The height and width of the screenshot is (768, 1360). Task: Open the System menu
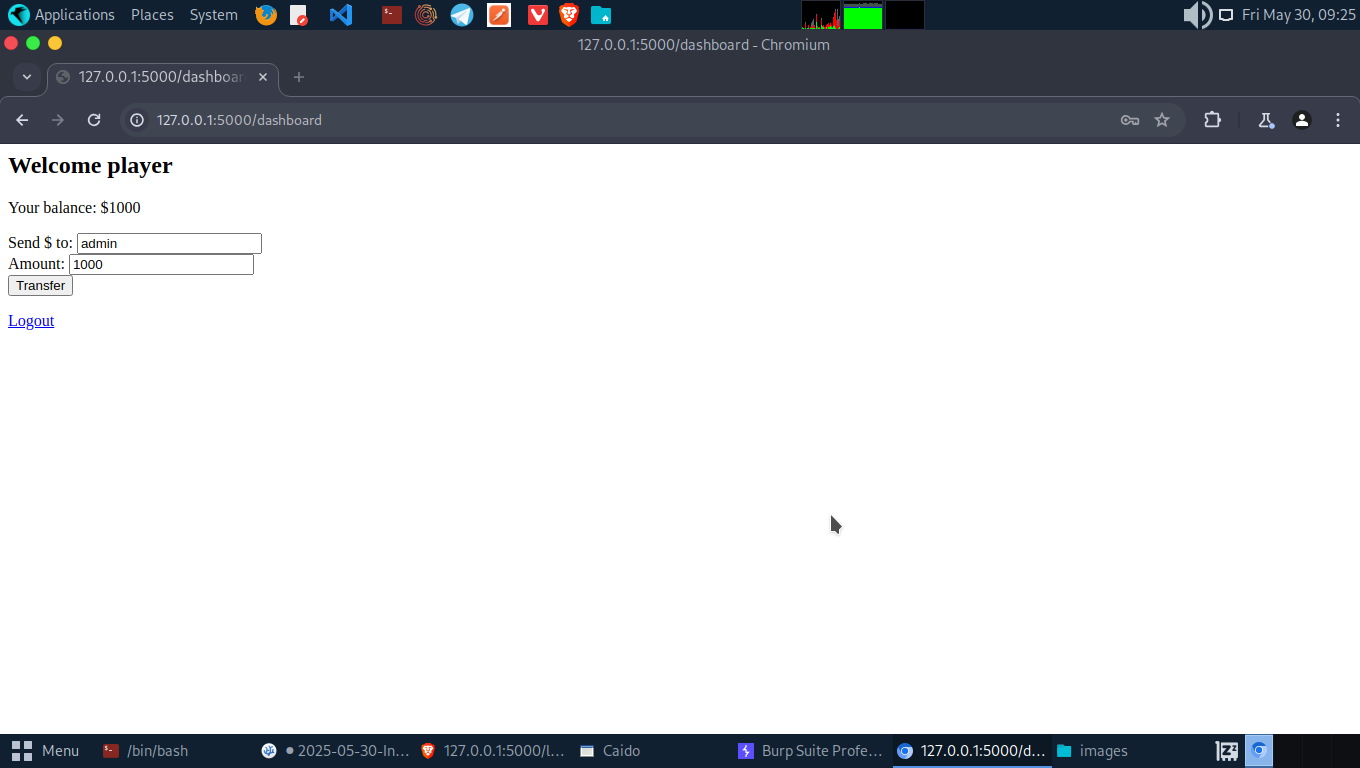coord(214,15)
